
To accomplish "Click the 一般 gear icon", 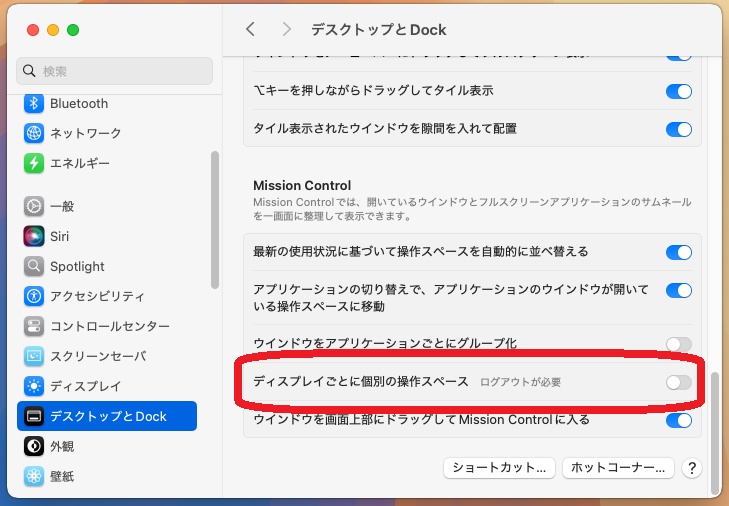I will [x=33, y=206].
